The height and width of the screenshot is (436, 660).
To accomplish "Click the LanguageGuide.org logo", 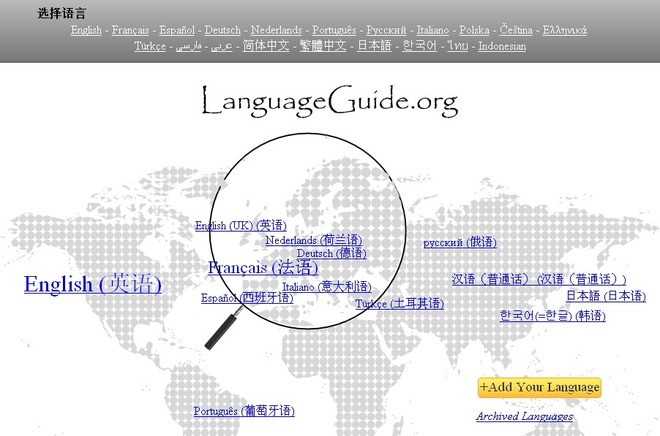I will tap(330, 101).
